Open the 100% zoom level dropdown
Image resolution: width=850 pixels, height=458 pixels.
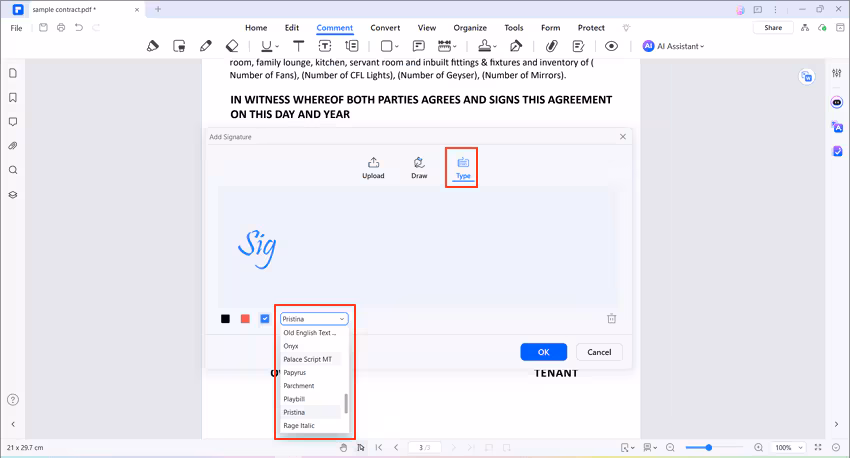788,448
